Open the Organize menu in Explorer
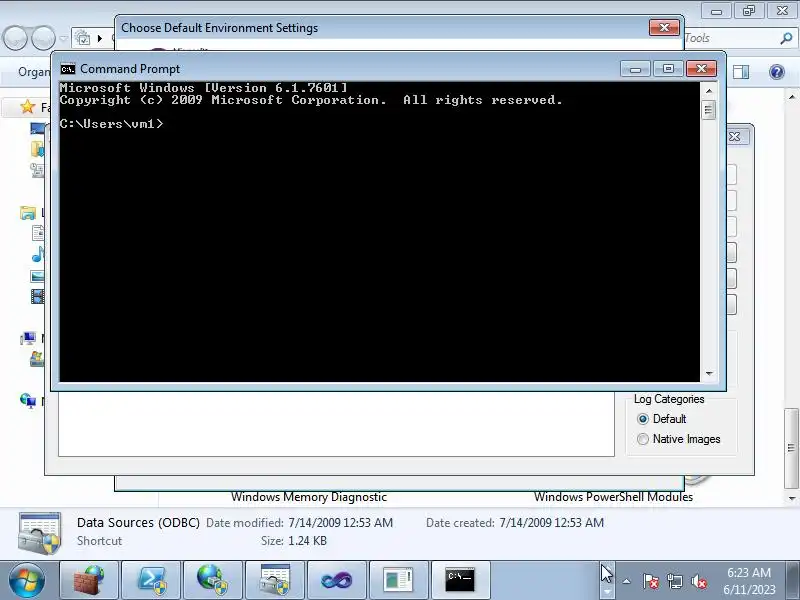Viewport: 800px width, 600px height. click(33, 72)
